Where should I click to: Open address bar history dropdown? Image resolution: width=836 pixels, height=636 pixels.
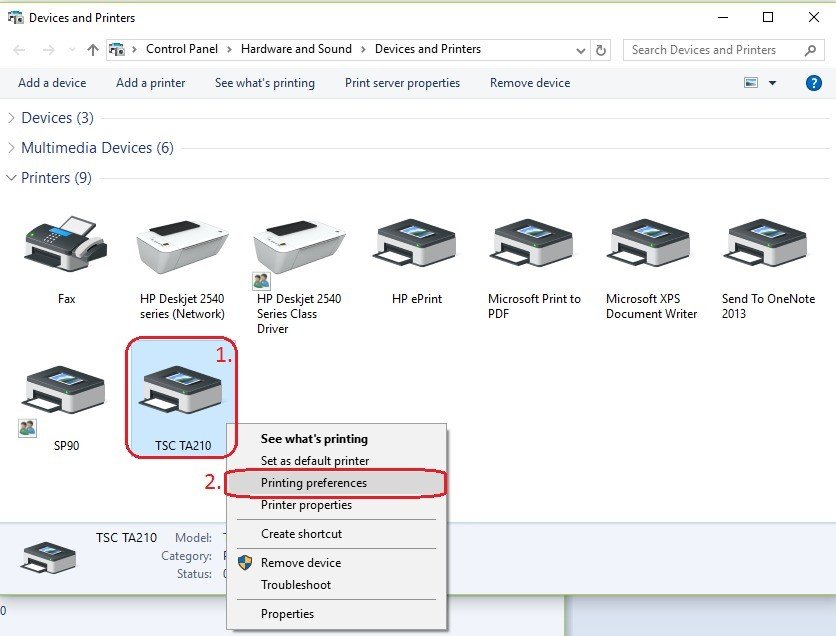tap(581, 50)
